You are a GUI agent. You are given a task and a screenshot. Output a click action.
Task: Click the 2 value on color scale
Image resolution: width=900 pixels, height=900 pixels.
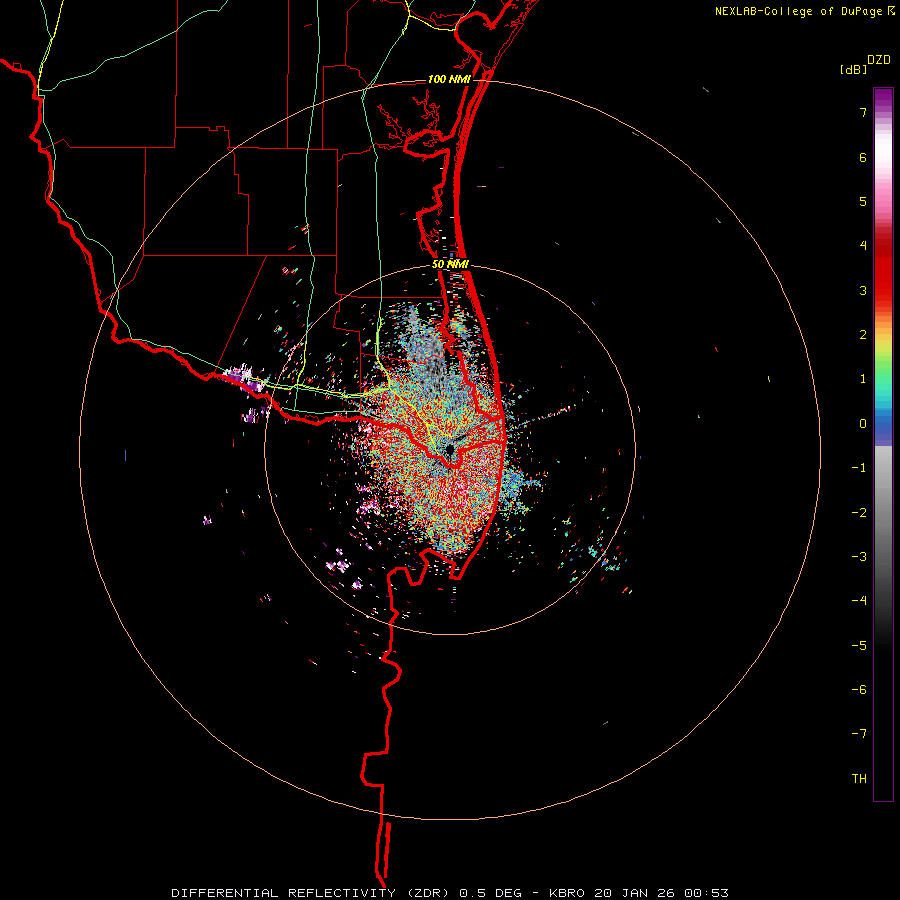pyautogui.click(x=863, y=335)
